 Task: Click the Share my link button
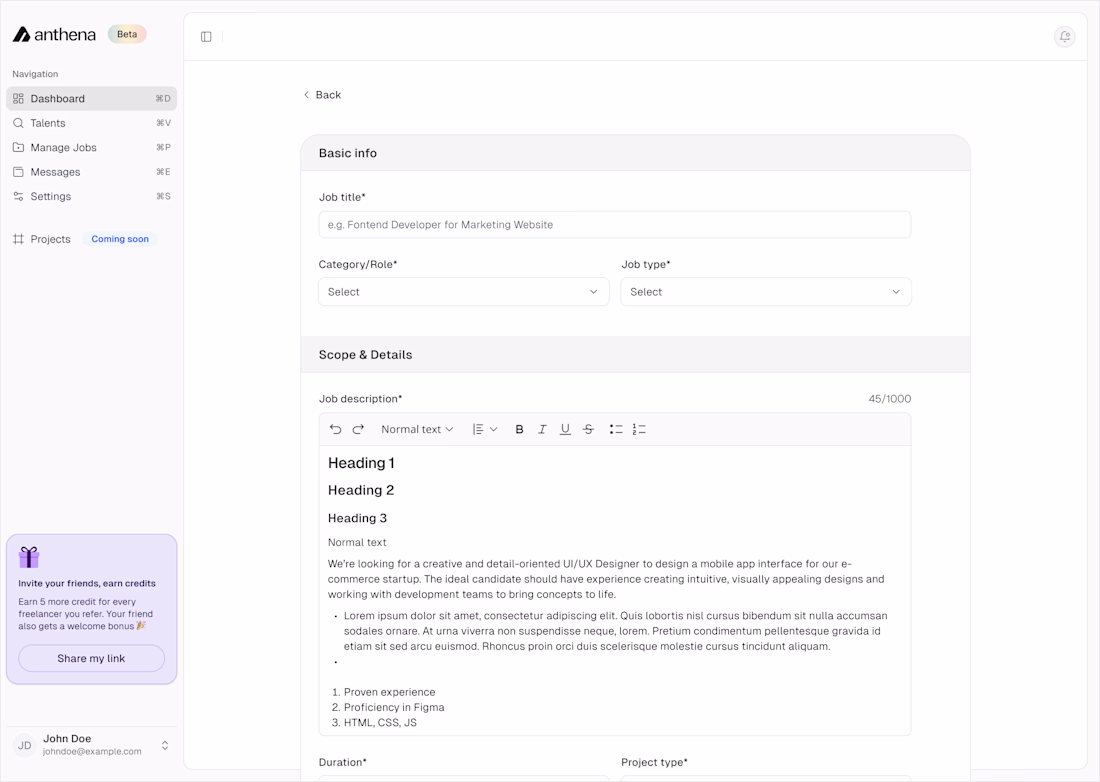pyautogui.click(x=91, y=659)
